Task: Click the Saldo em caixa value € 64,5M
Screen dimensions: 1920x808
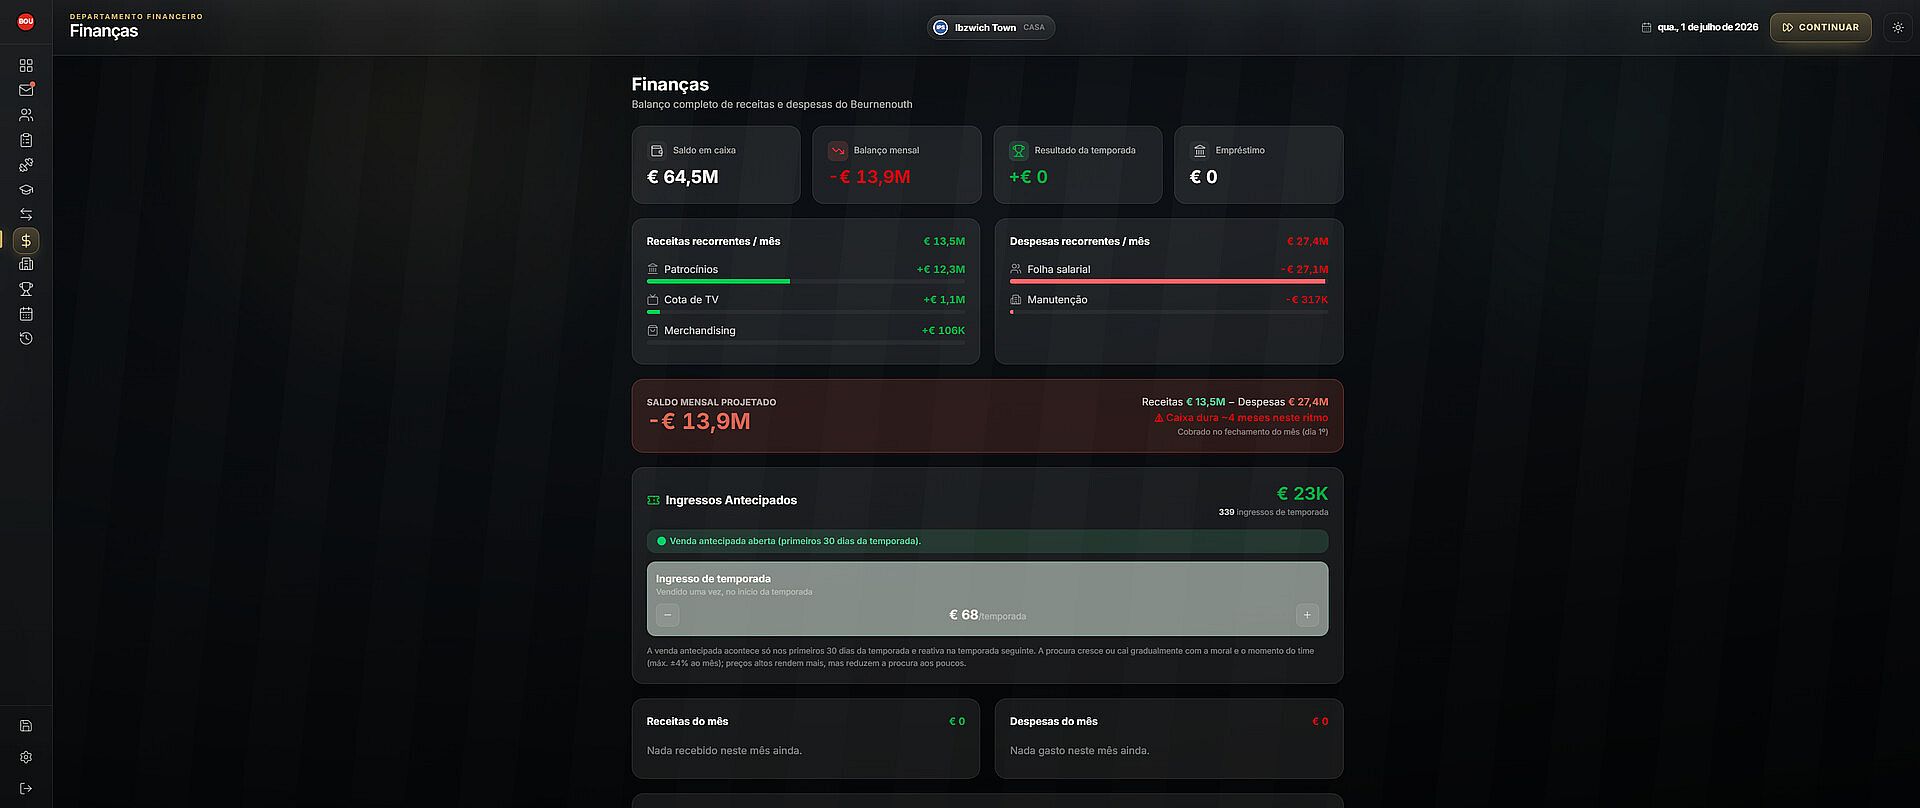Action: [x=683, y=177]
